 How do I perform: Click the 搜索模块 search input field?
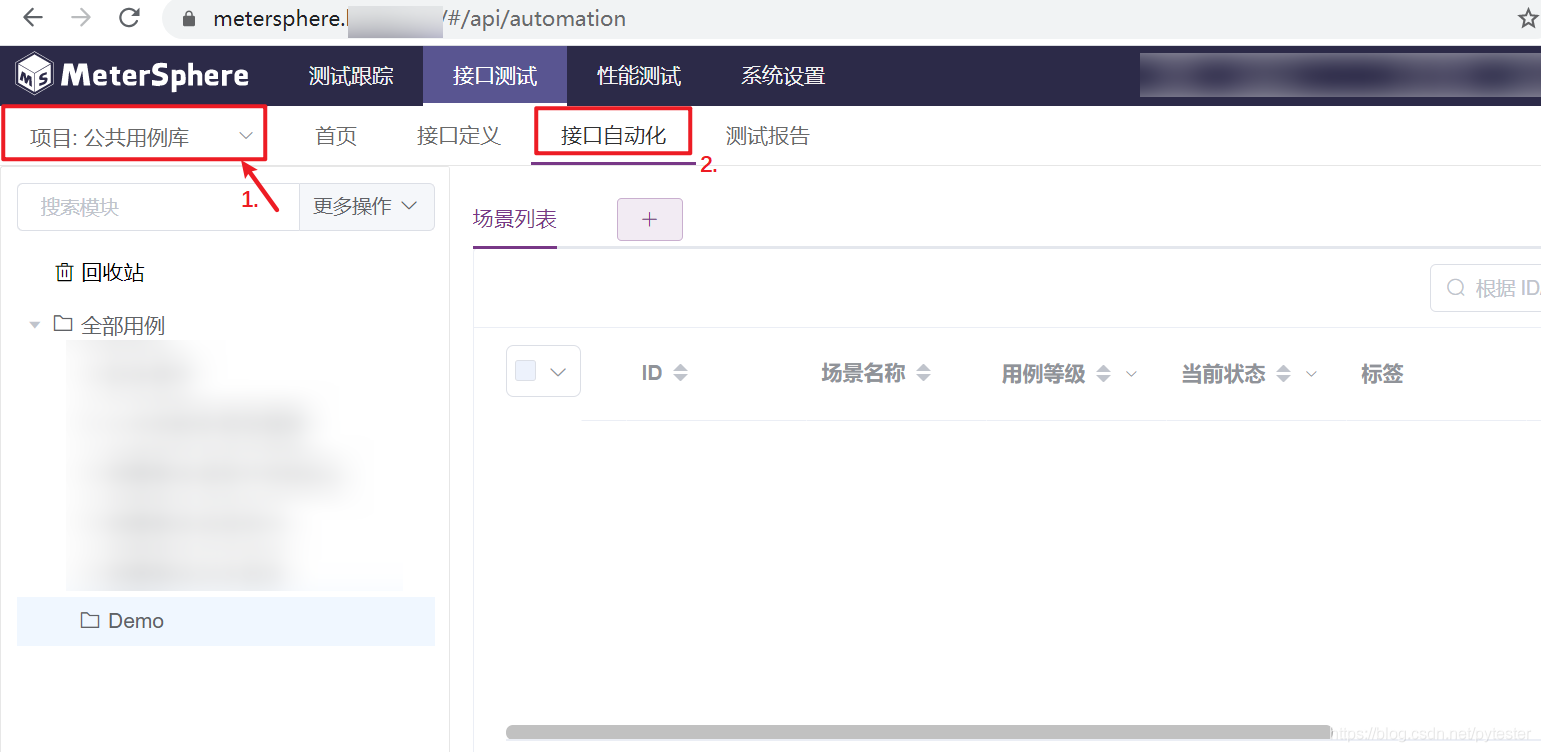(x=158, y=207)
